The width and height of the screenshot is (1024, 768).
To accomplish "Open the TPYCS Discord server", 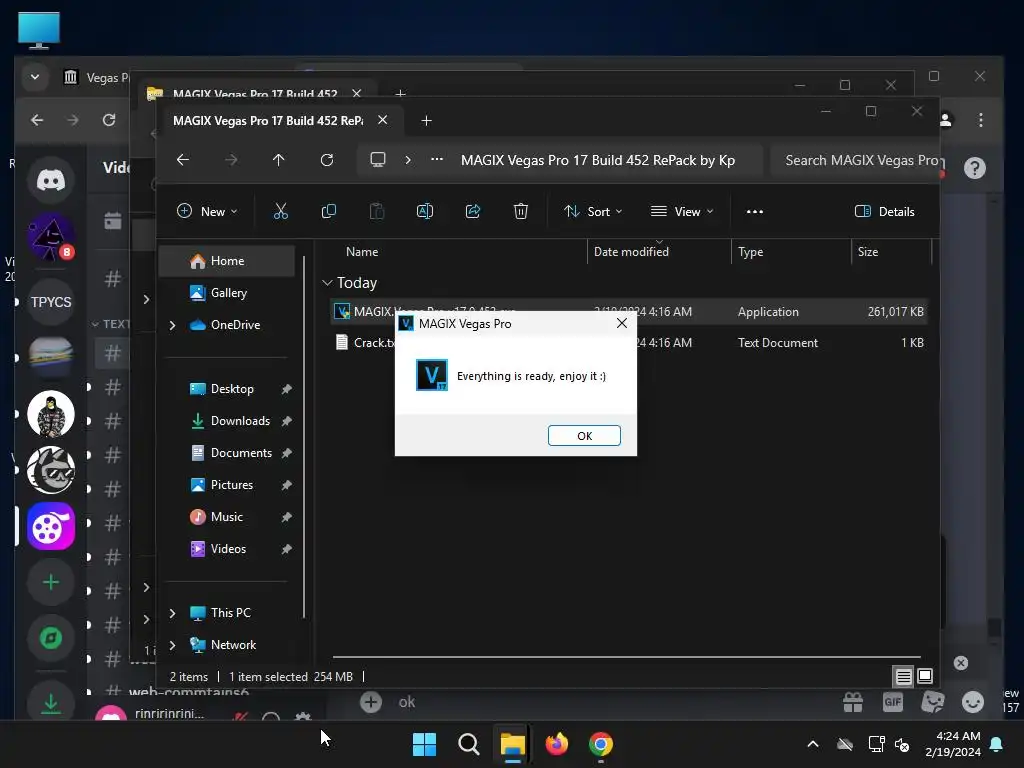I will tap(50, 302).
